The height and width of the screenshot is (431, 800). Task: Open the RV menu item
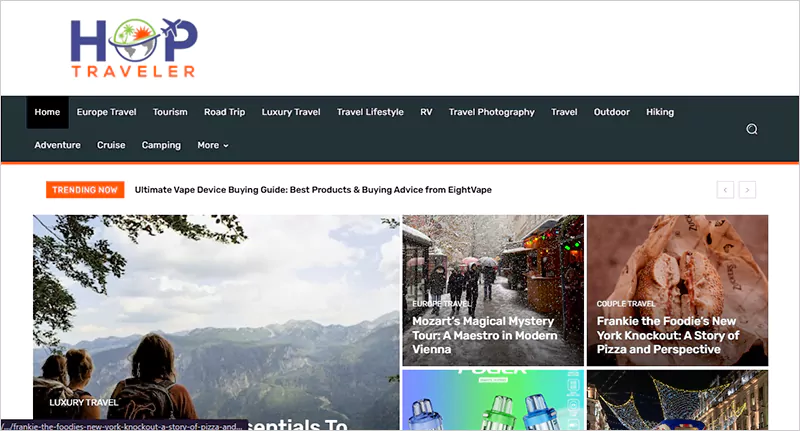(x=426, y=112)
